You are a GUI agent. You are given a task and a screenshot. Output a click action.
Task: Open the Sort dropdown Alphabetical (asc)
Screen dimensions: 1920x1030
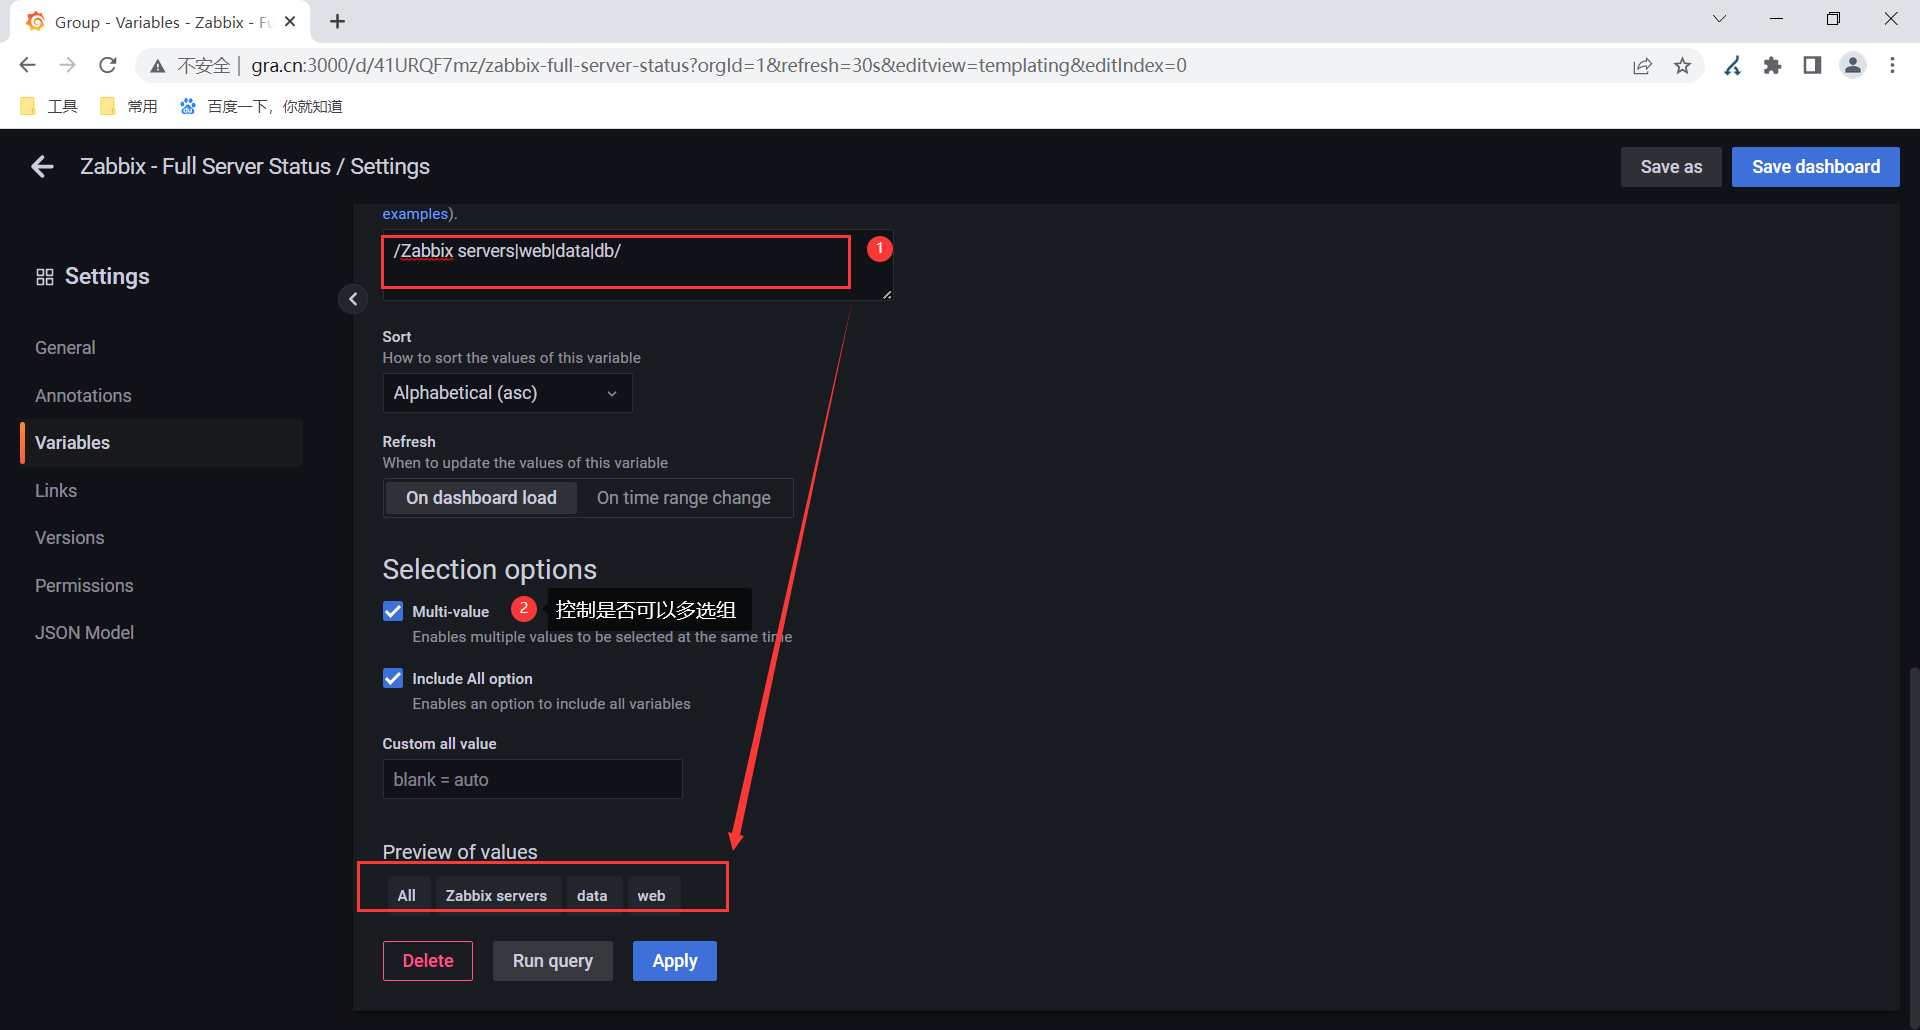pyautogui.click(x=507, y=393)
